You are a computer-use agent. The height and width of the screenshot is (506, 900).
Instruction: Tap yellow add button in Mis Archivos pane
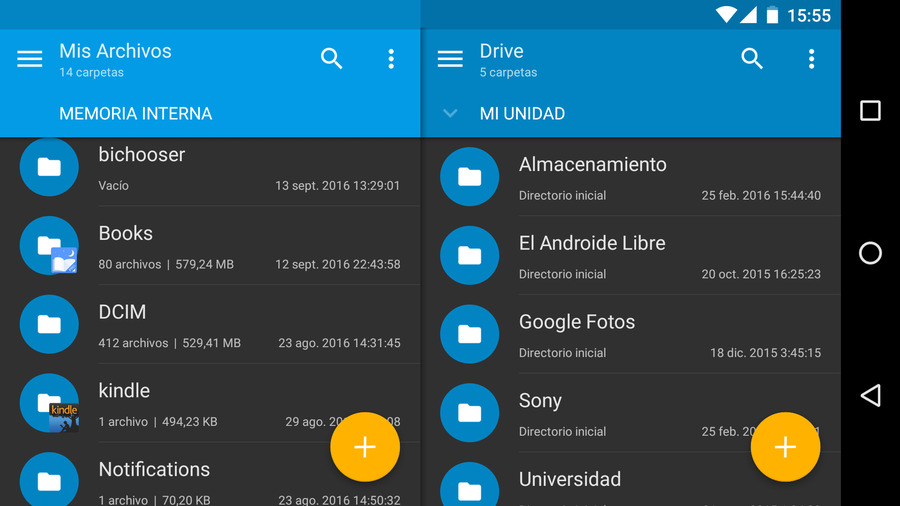pyautogui.click(x=365, y=447)
